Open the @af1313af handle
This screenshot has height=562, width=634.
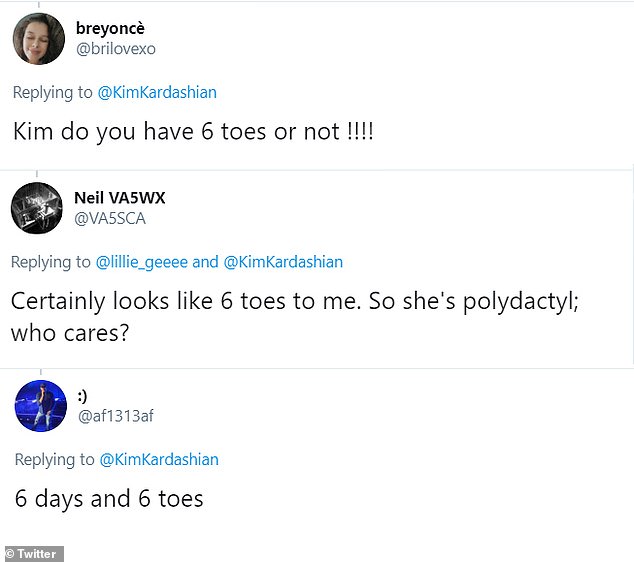116,416
